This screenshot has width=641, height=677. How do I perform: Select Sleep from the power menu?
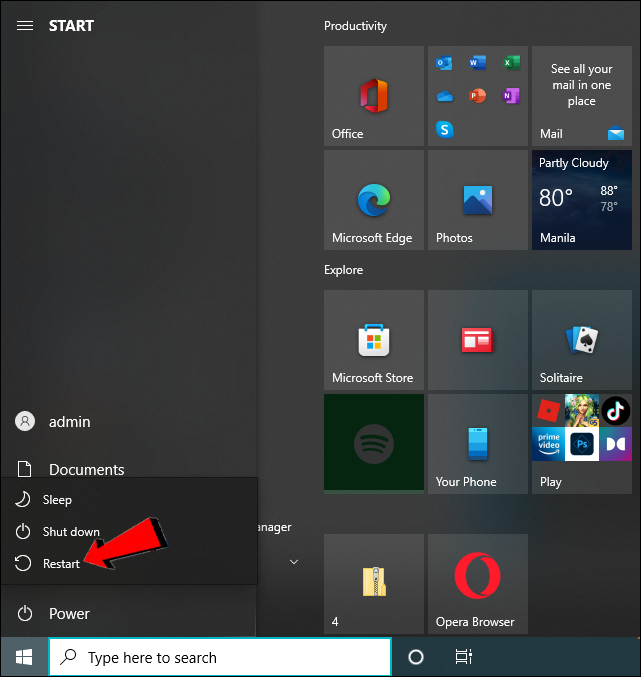point(129,500)
